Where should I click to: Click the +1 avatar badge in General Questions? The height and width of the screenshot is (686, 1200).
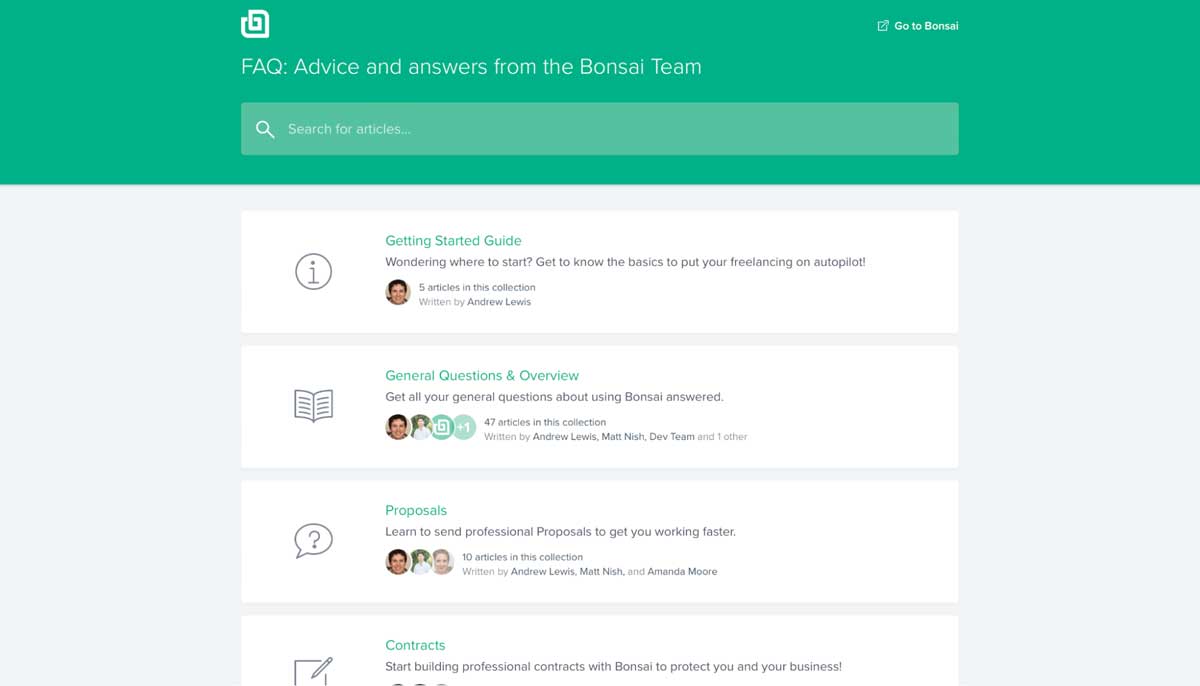[x=463, y=427]
